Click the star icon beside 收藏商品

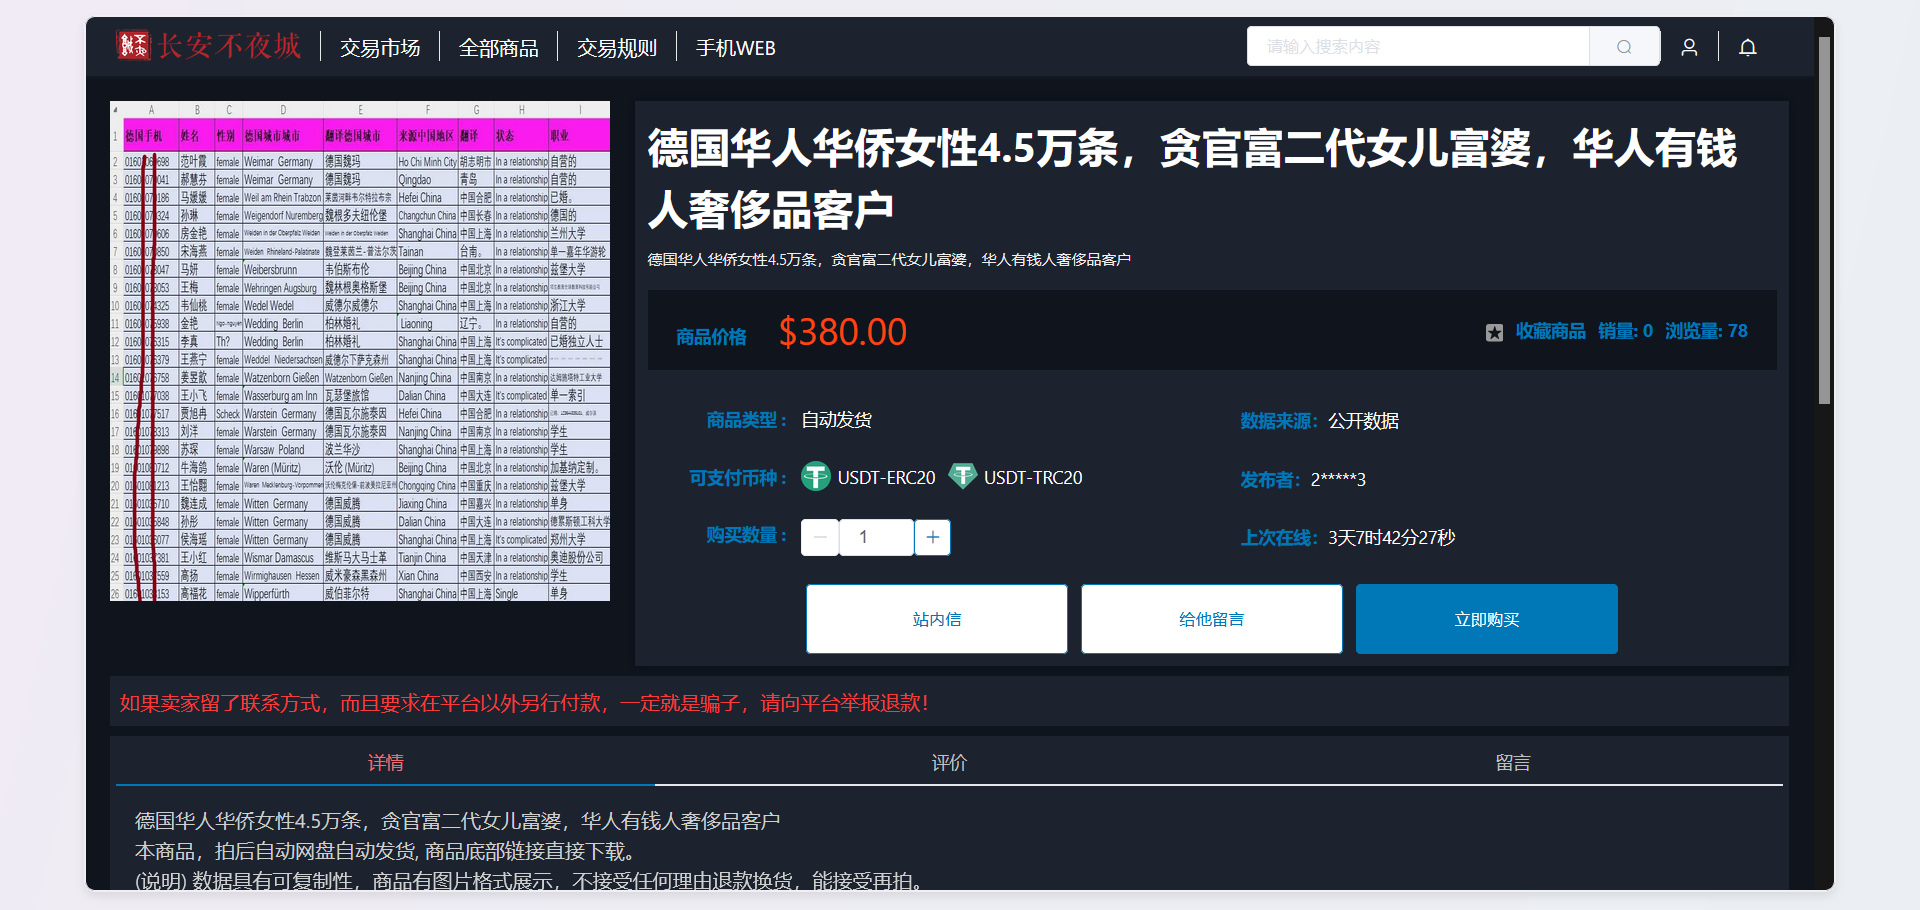tap(1494, 332)
